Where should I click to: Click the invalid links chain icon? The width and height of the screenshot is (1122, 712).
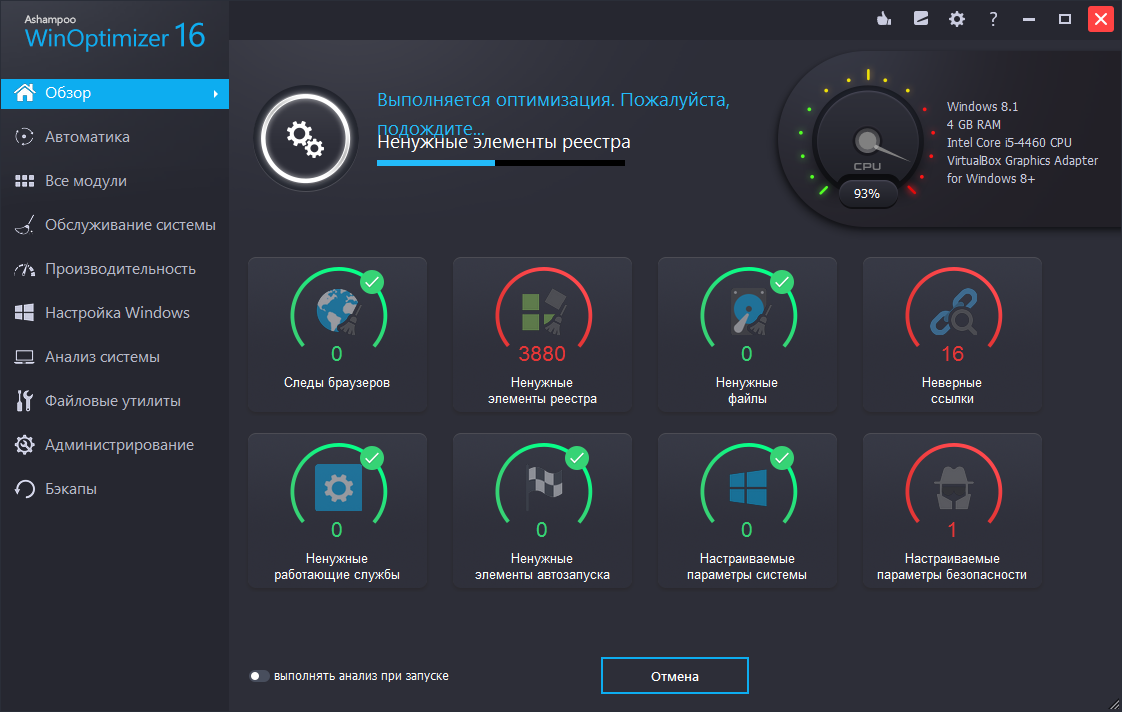click(954, 312)
